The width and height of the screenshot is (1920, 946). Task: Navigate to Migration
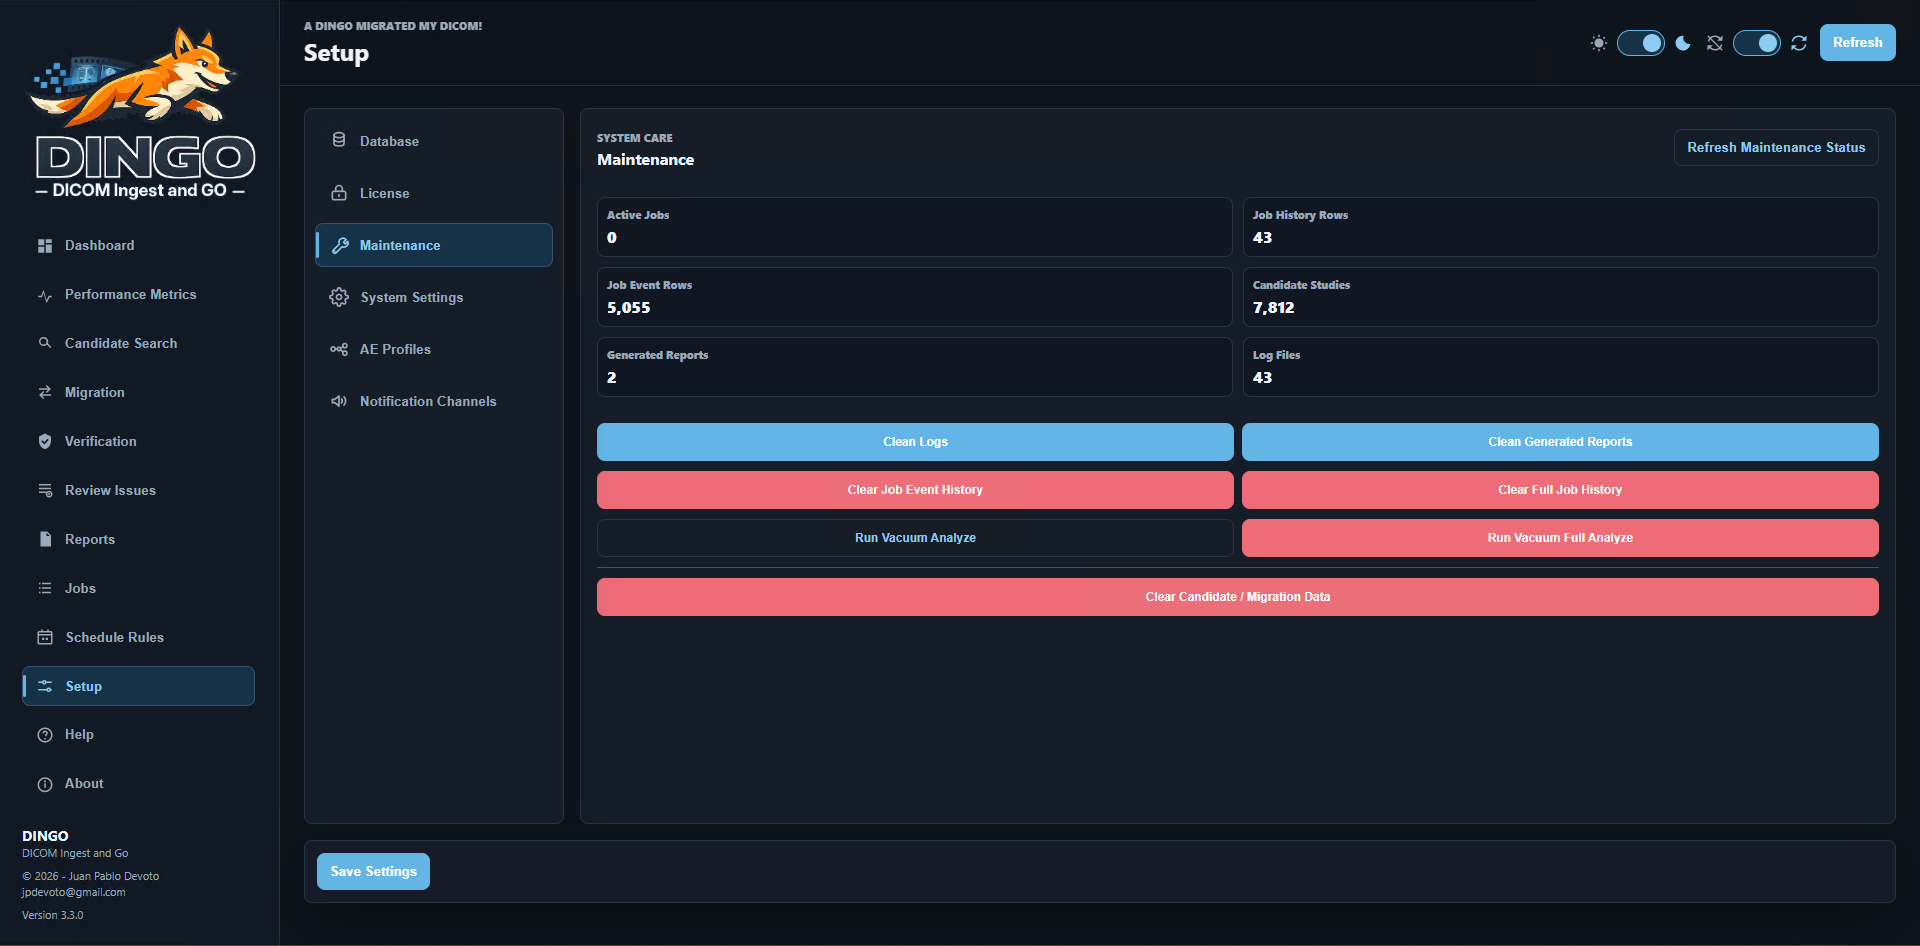click(x=138, y=392)
